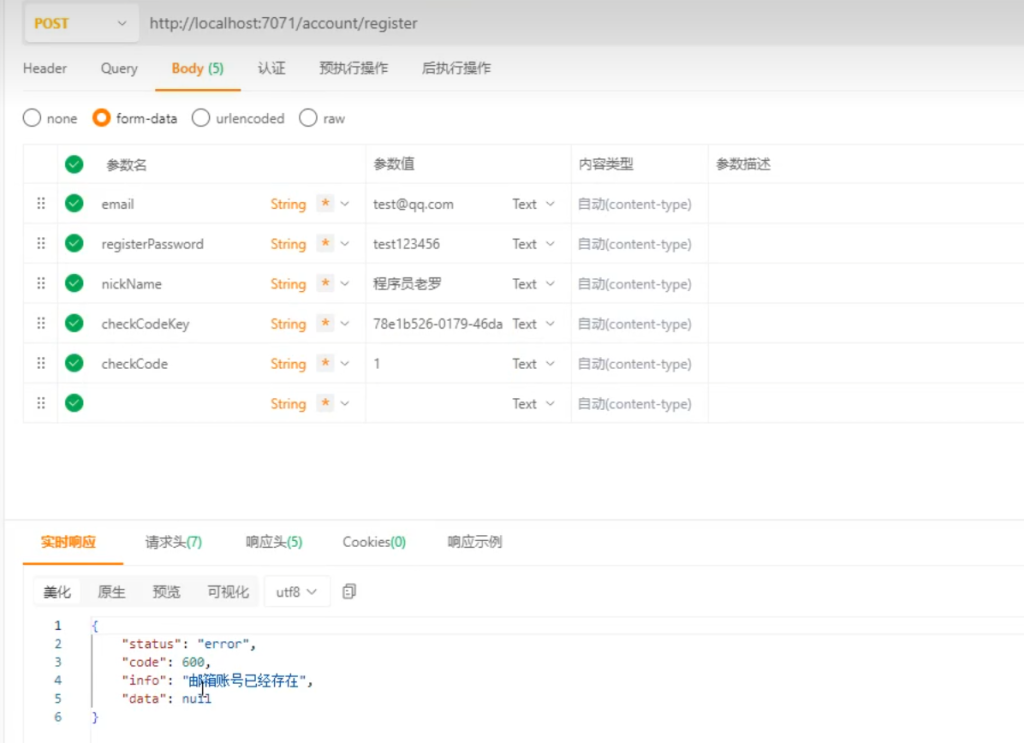Click drag handle of checkCode row
Image resolution: width=1024 pixels, height=743 pixels.
41,363
